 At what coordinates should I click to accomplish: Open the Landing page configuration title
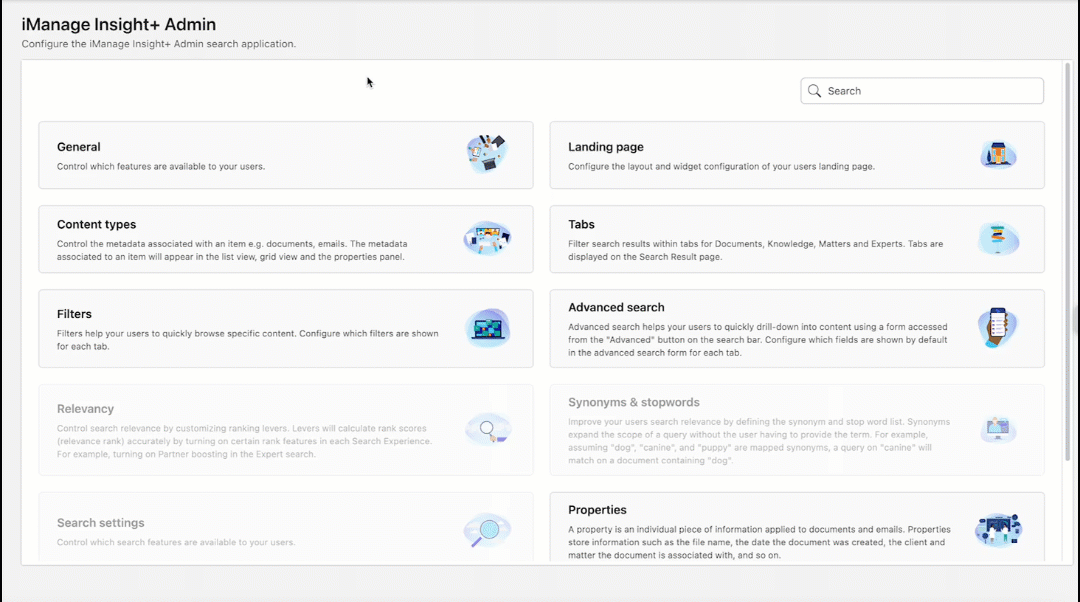coord(606,147)
